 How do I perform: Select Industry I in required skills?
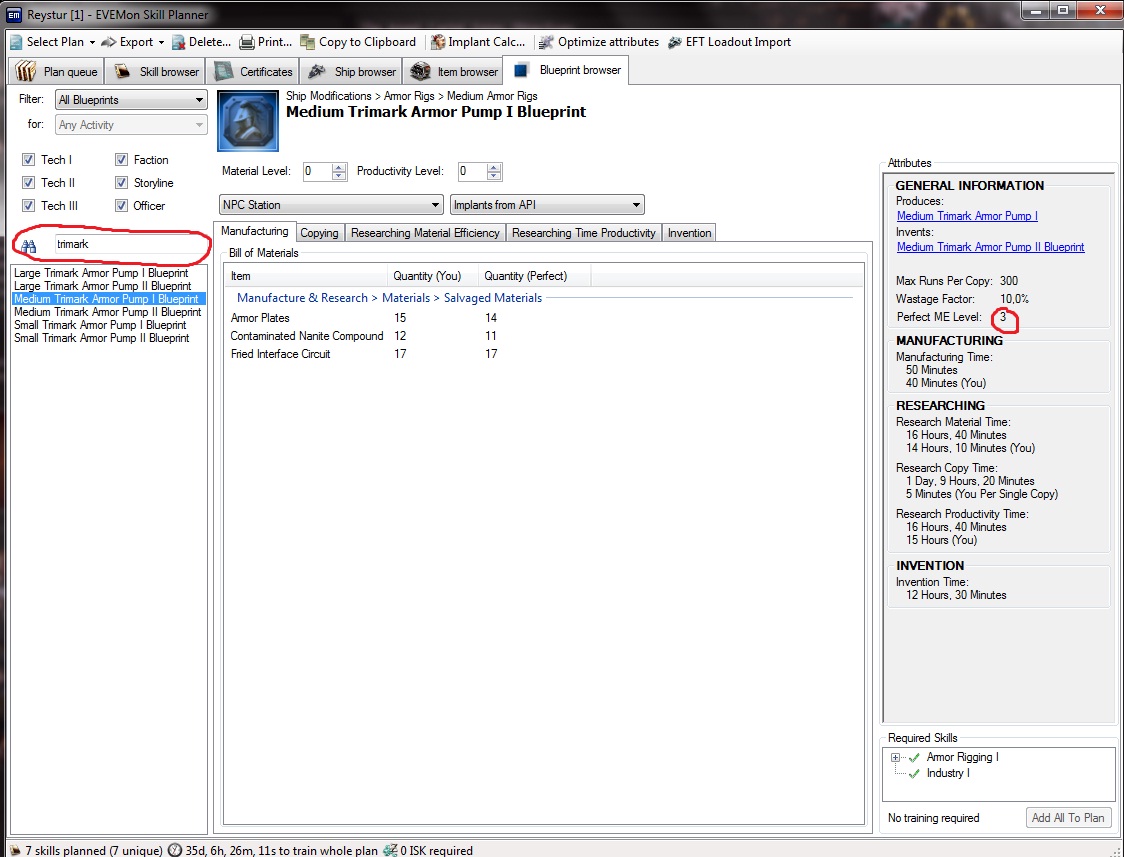click(948, 773)
